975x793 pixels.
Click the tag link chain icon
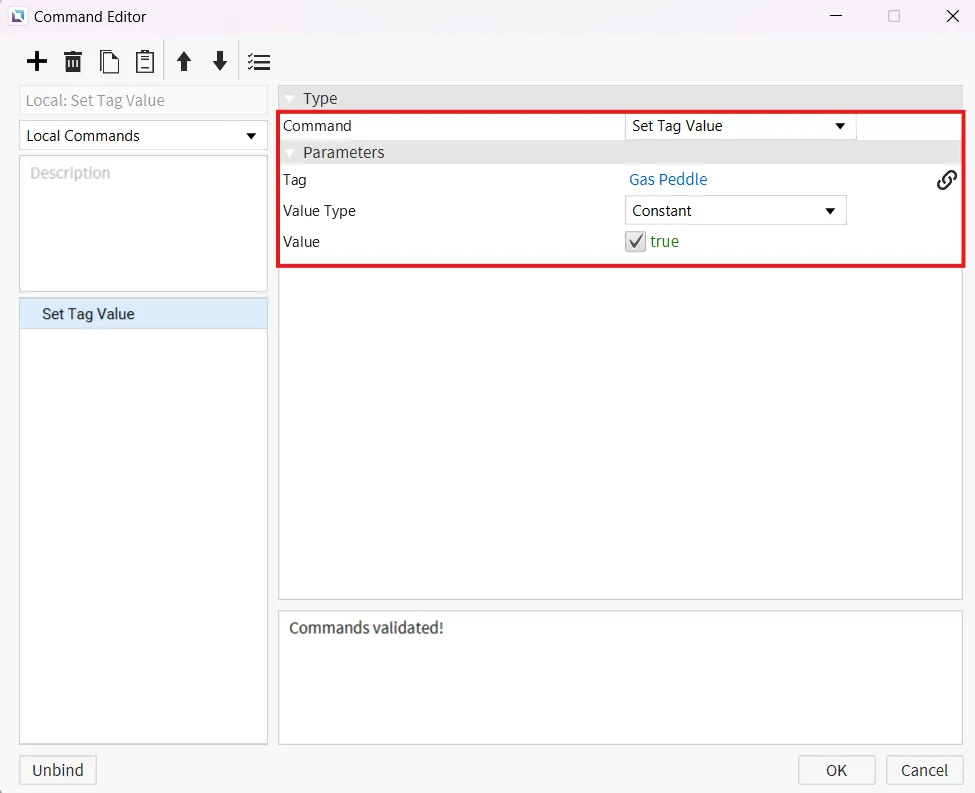[x=946, y=180]
